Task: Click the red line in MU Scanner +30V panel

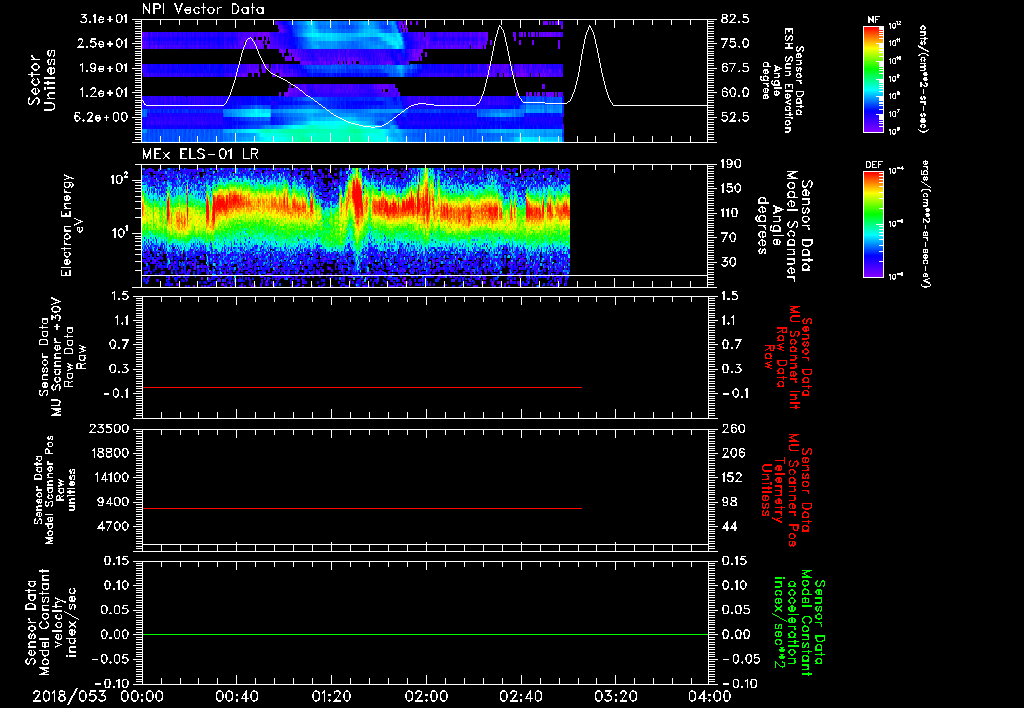Action: click(361, 388)
